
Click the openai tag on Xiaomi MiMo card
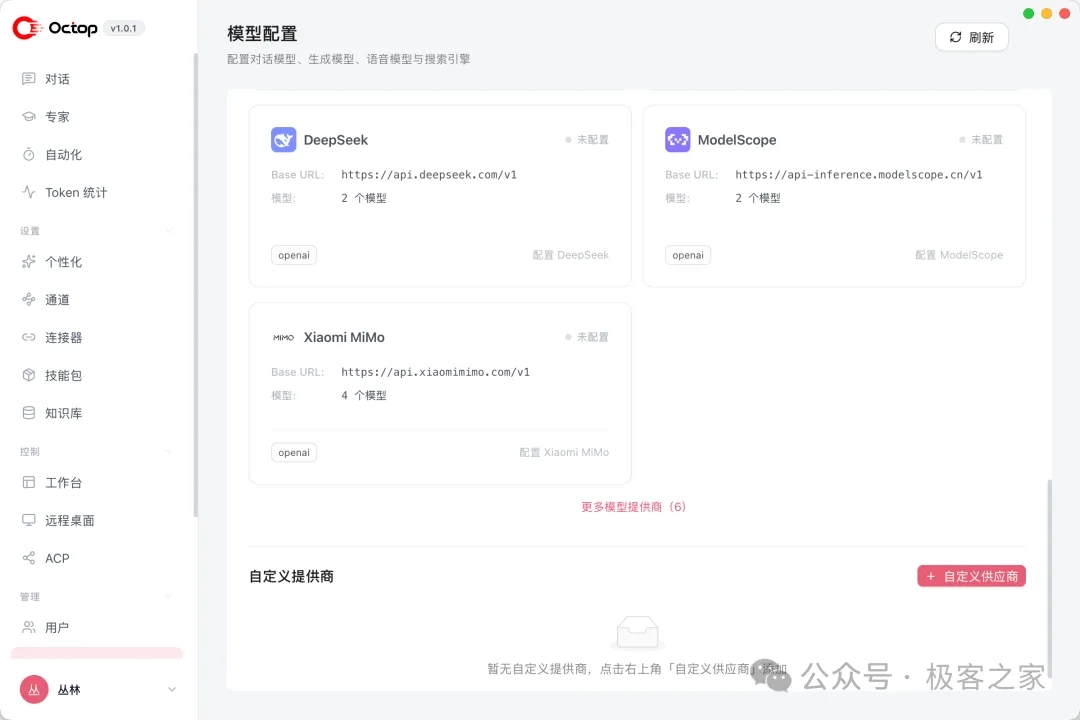pos(294,453)
